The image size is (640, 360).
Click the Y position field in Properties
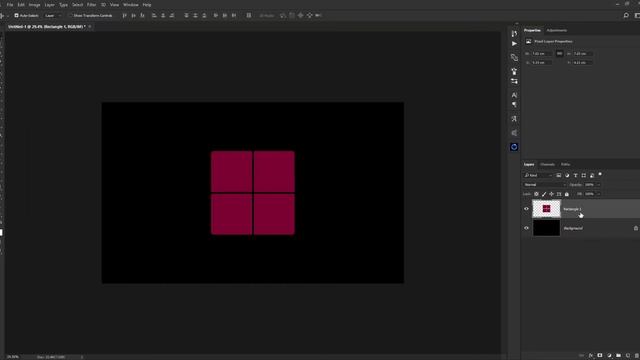pos(583,62)
